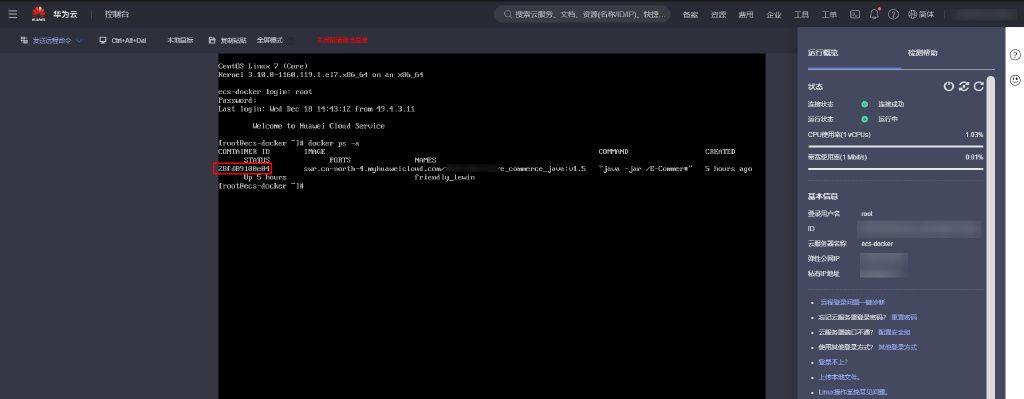The height and width of the screenshot is (399, 1024).
Task: Switch to the 检测帮助 tab
Action: click(923, 53)
